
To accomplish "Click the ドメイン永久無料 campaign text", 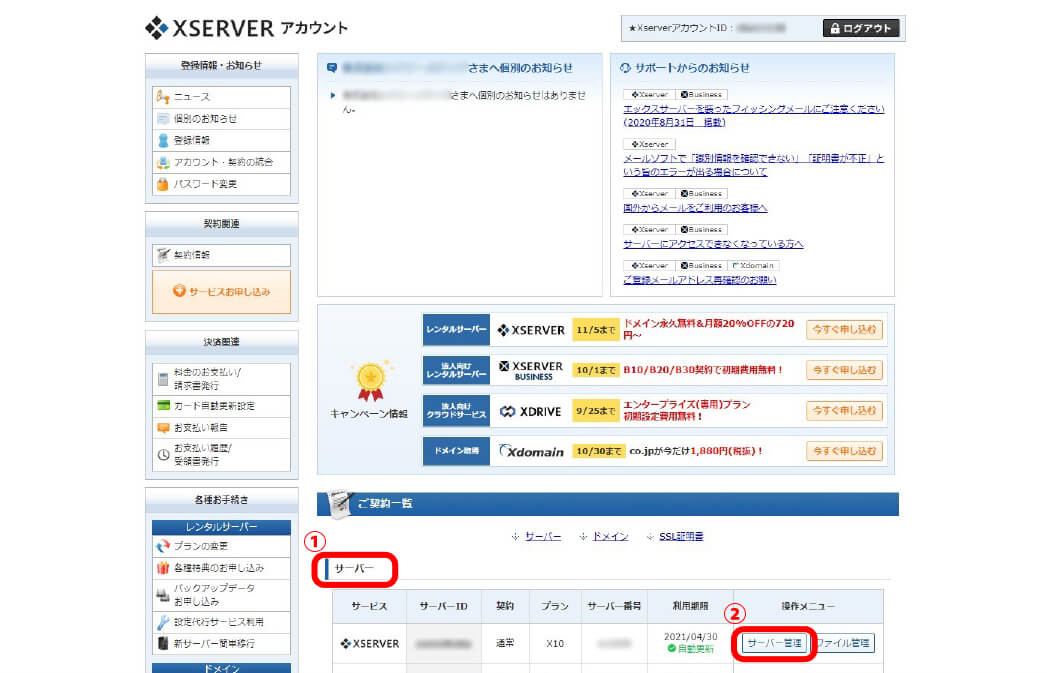I will click(x=709, y=329).
